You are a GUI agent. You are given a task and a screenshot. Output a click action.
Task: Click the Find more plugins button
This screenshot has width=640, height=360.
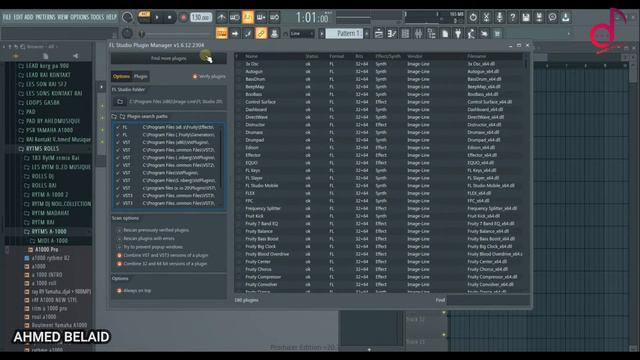click(169, 58)
